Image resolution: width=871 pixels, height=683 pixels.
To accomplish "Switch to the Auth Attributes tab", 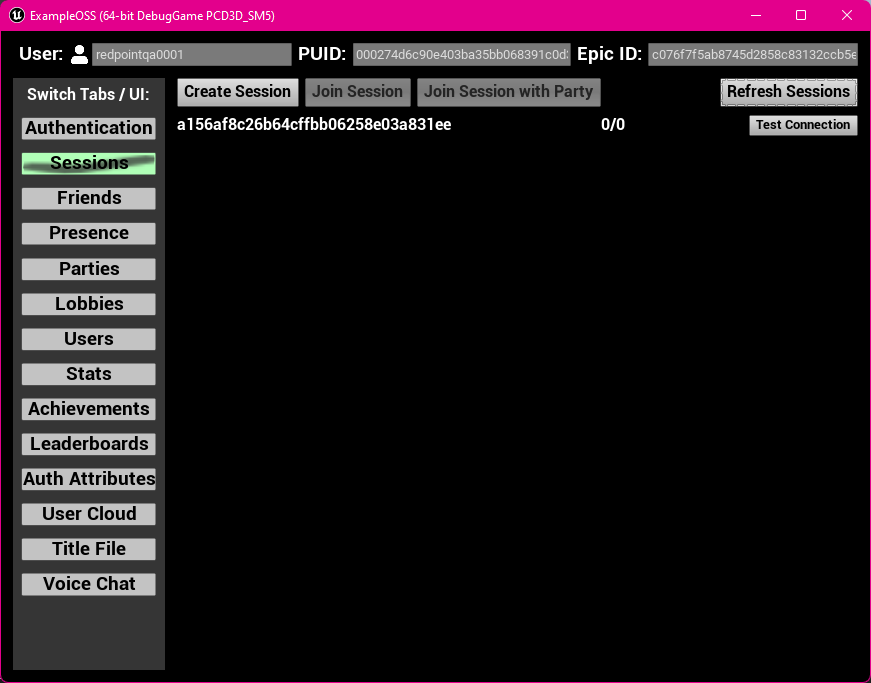I will (x=88, y=478).
